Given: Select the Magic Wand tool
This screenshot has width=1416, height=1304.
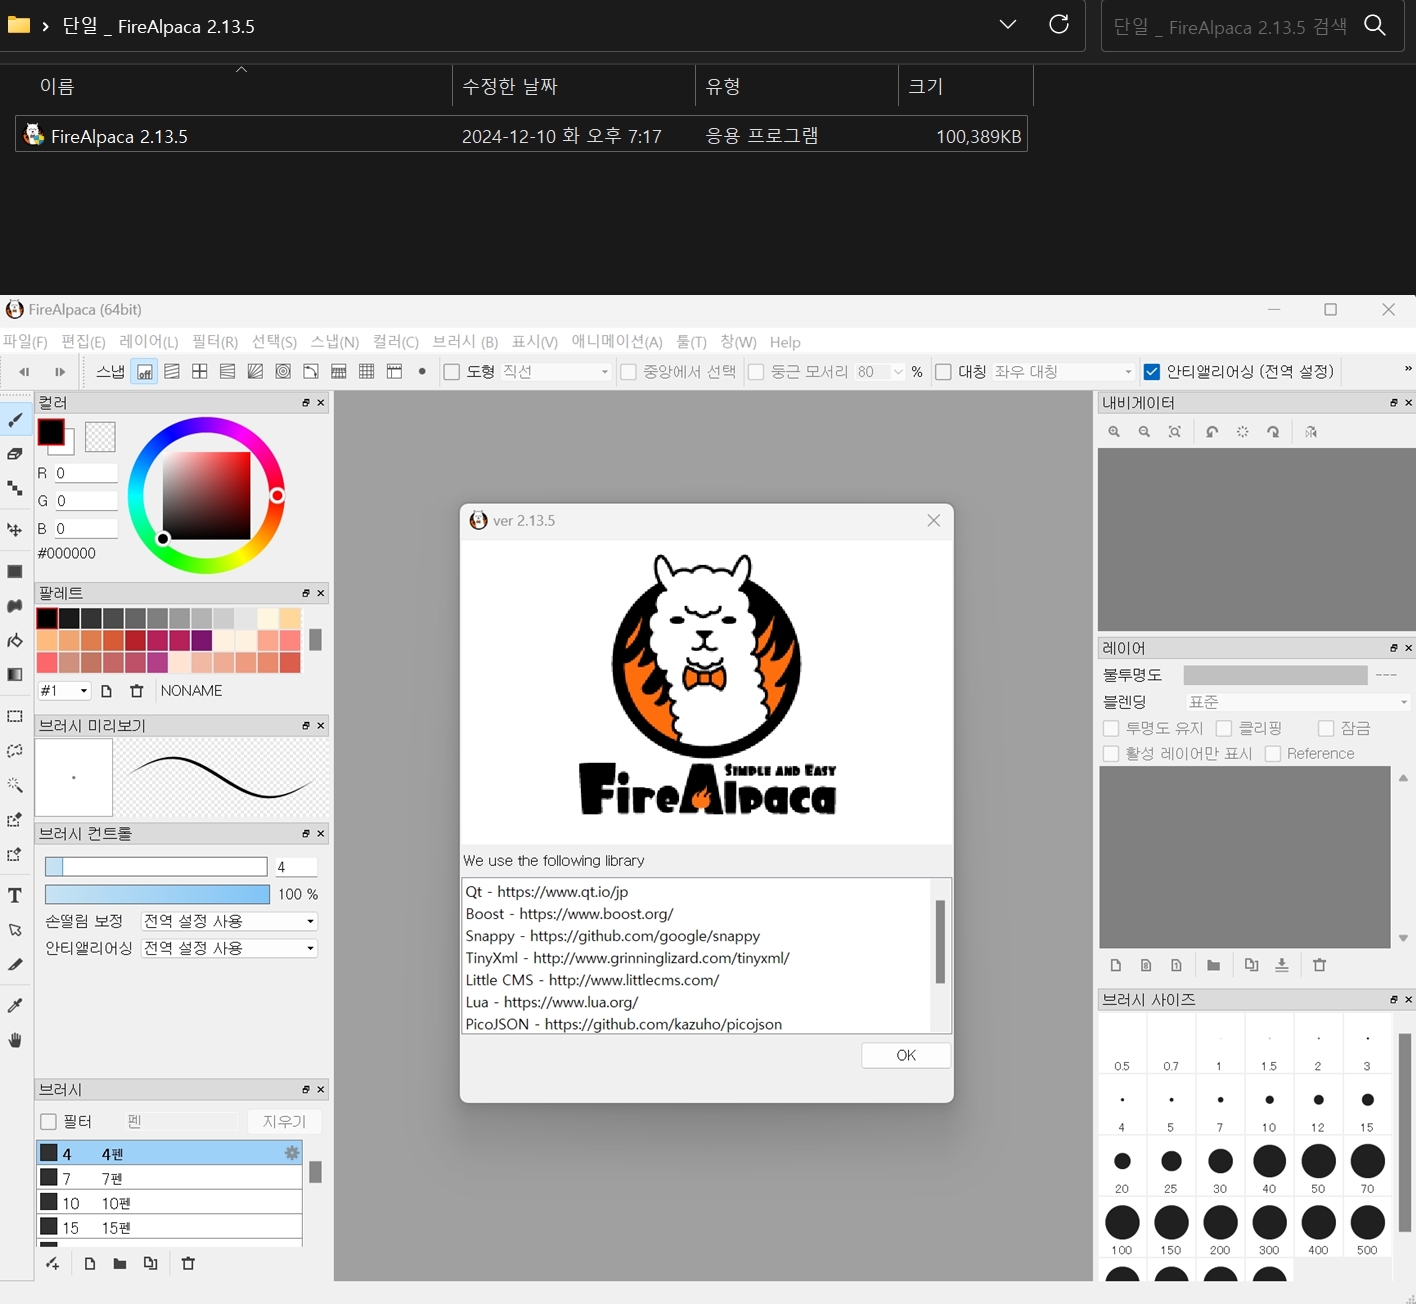Looking at the screenshot, I should point(15,785).
